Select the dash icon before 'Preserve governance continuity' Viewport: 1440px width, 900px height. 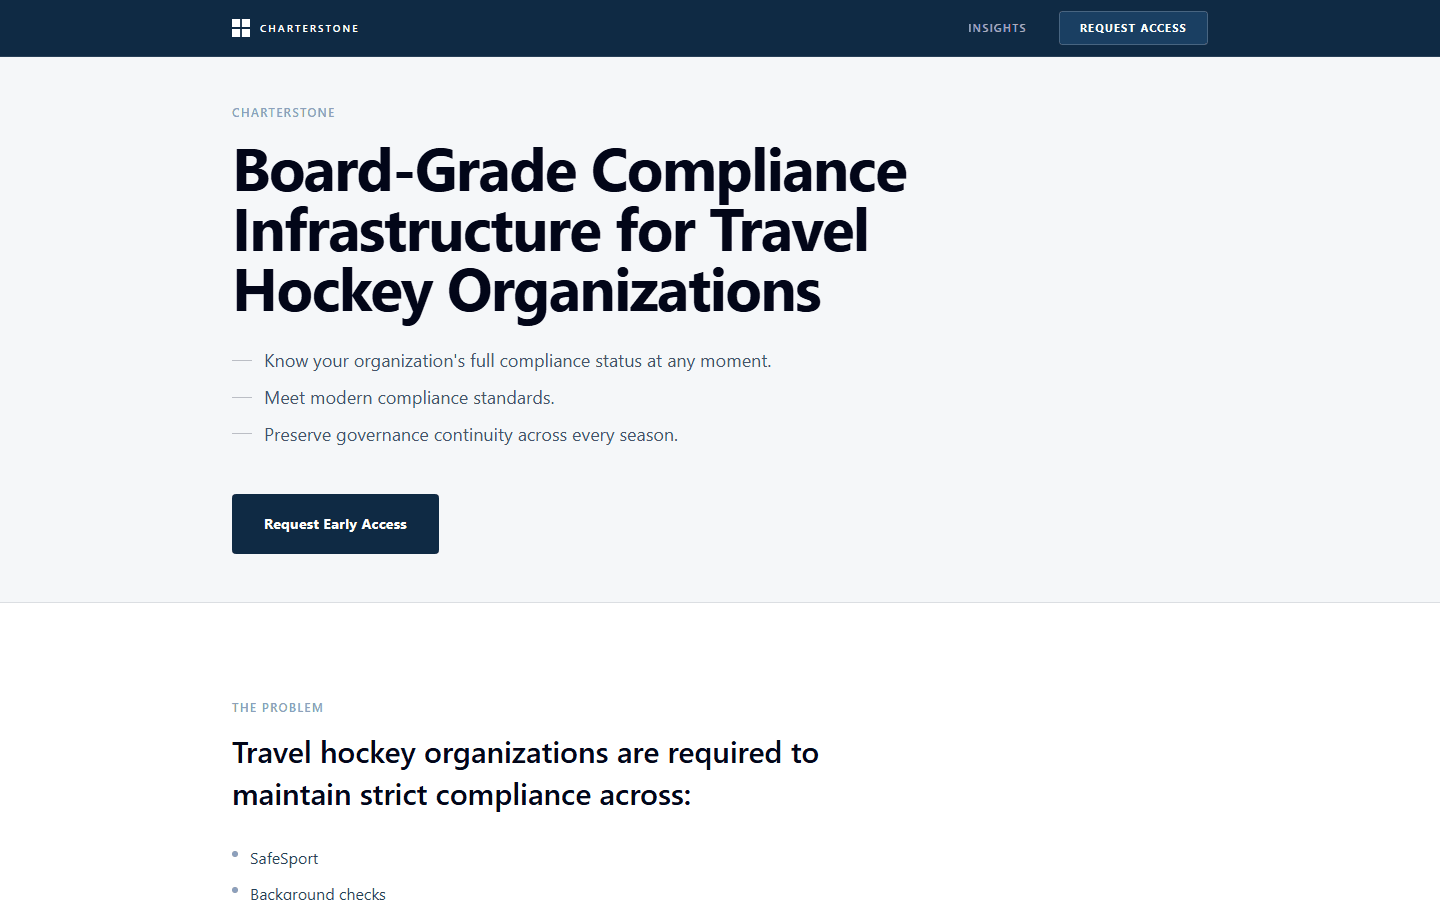click(242, 435)
